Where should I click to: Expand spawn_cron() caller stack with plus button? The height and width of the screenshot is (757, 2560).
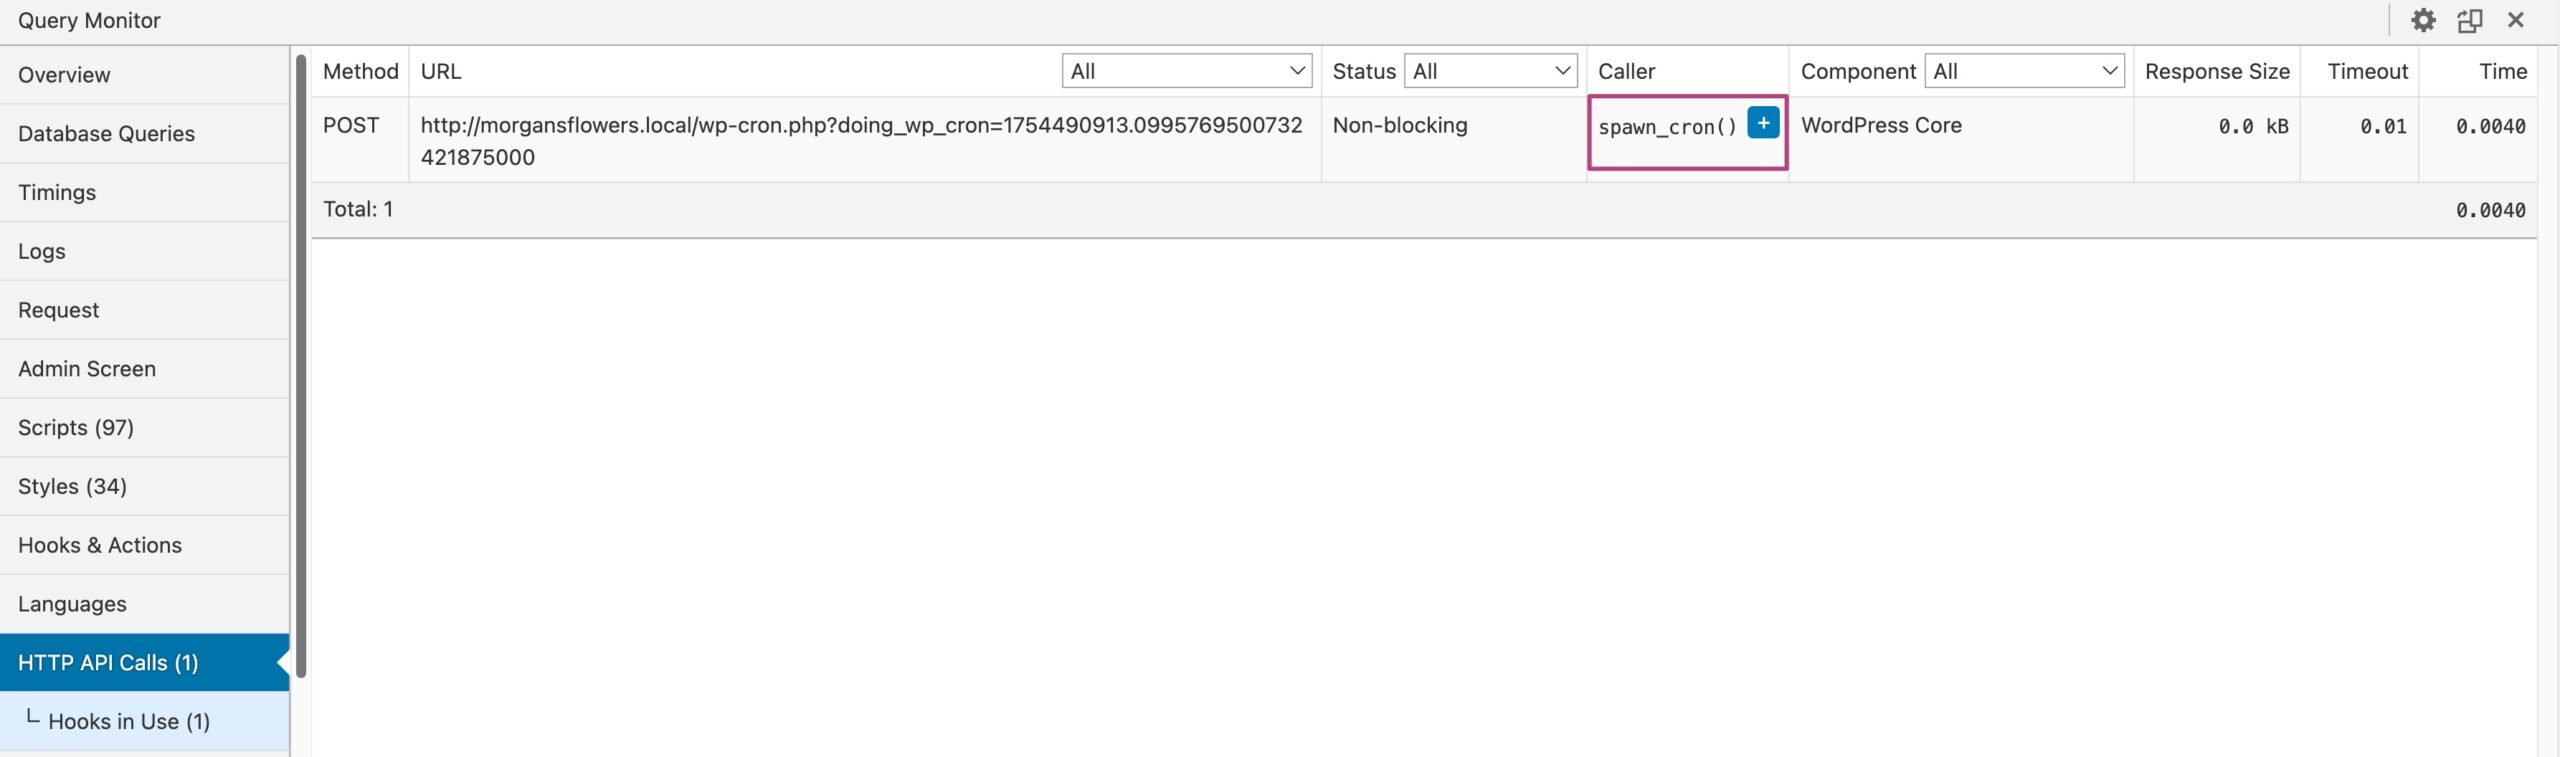tap(1763, 123)
